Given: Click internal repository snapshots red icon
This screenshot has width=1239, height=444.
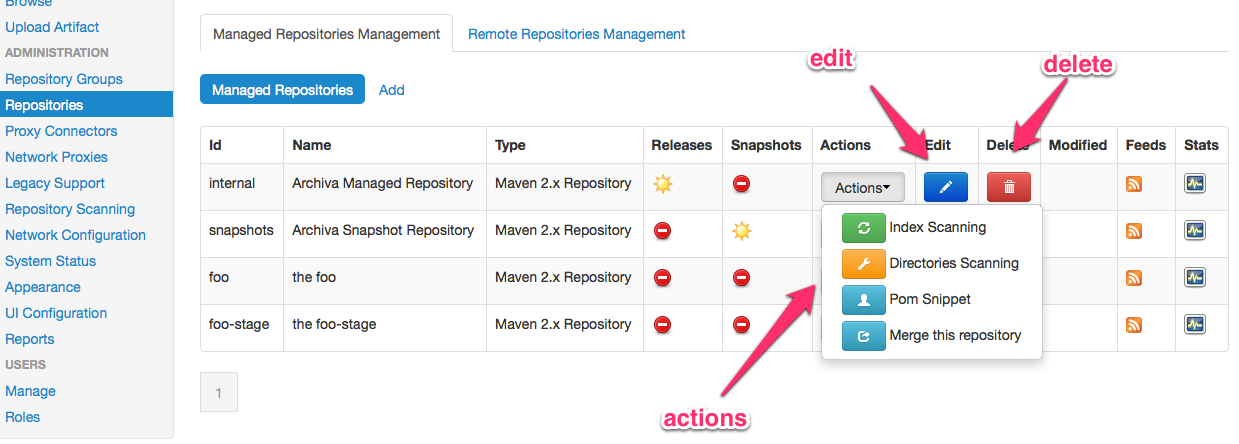Looking at the screenshot, I should 741,184.
